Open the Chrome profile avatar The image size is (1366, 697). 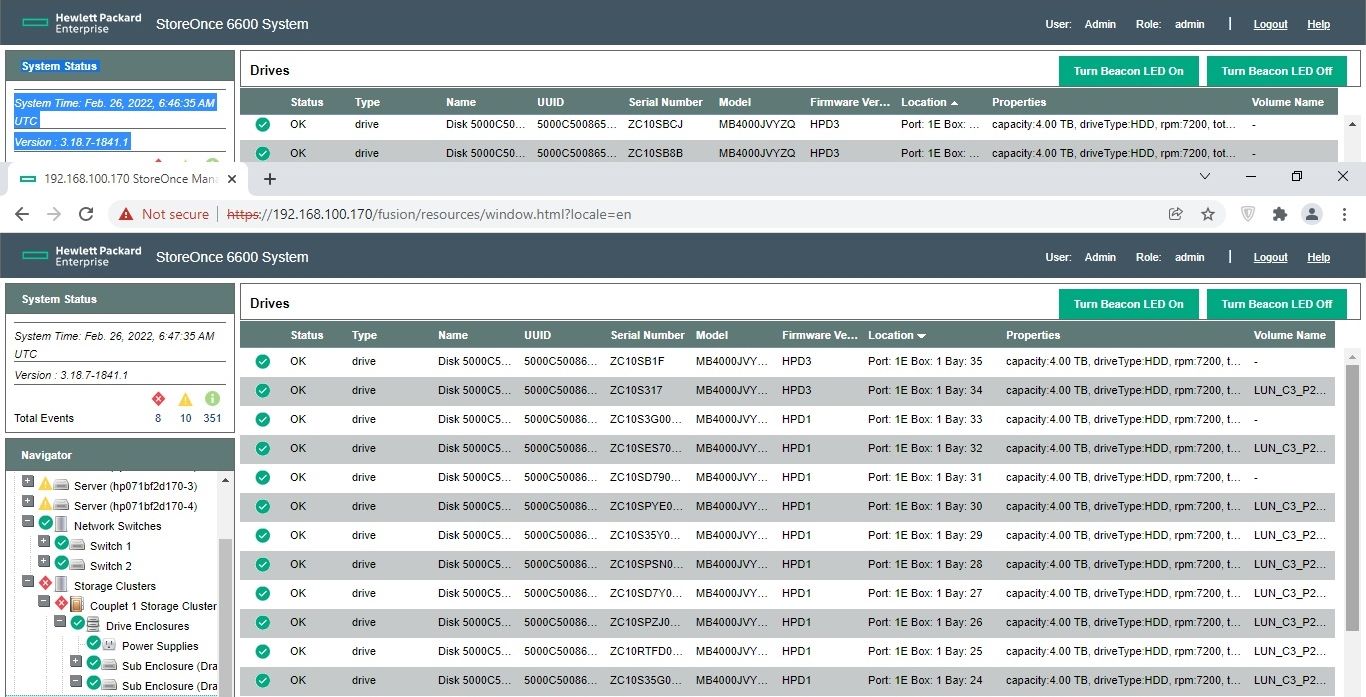click(x=1312, y=214)
